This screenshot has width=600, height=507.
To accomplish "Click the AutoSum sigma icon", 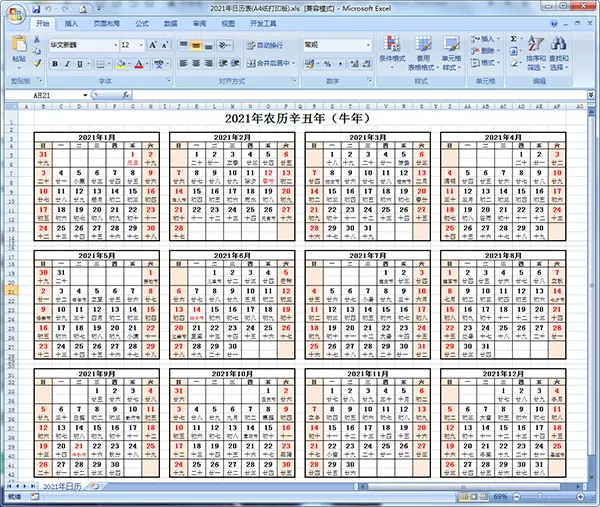I will coord(514,39).
